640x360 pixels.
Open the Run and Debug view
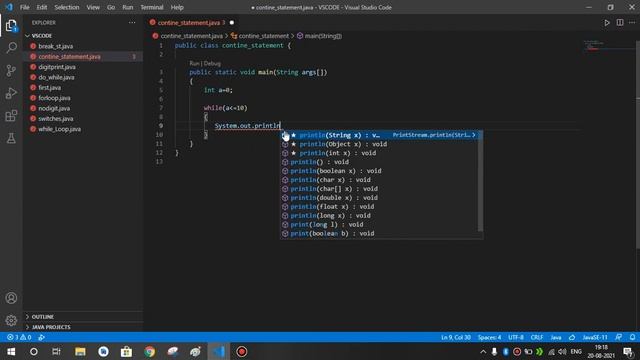click(11, 93)
